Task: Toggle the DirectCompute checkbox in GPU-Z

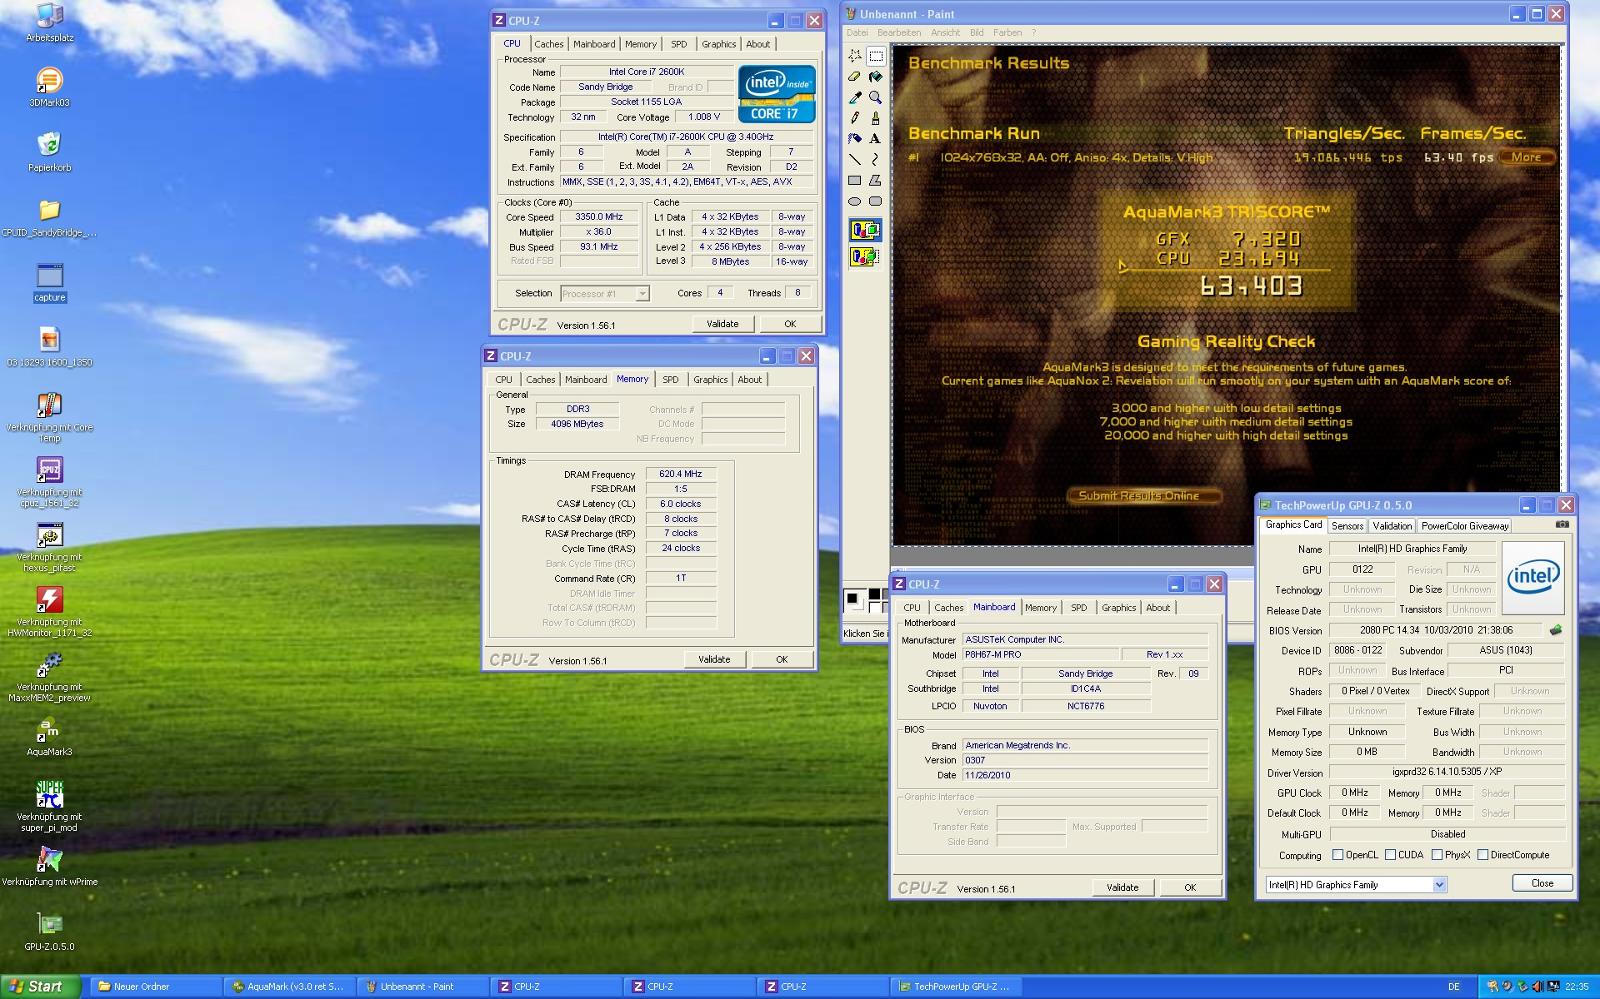Action: [x=1482, y=855]
